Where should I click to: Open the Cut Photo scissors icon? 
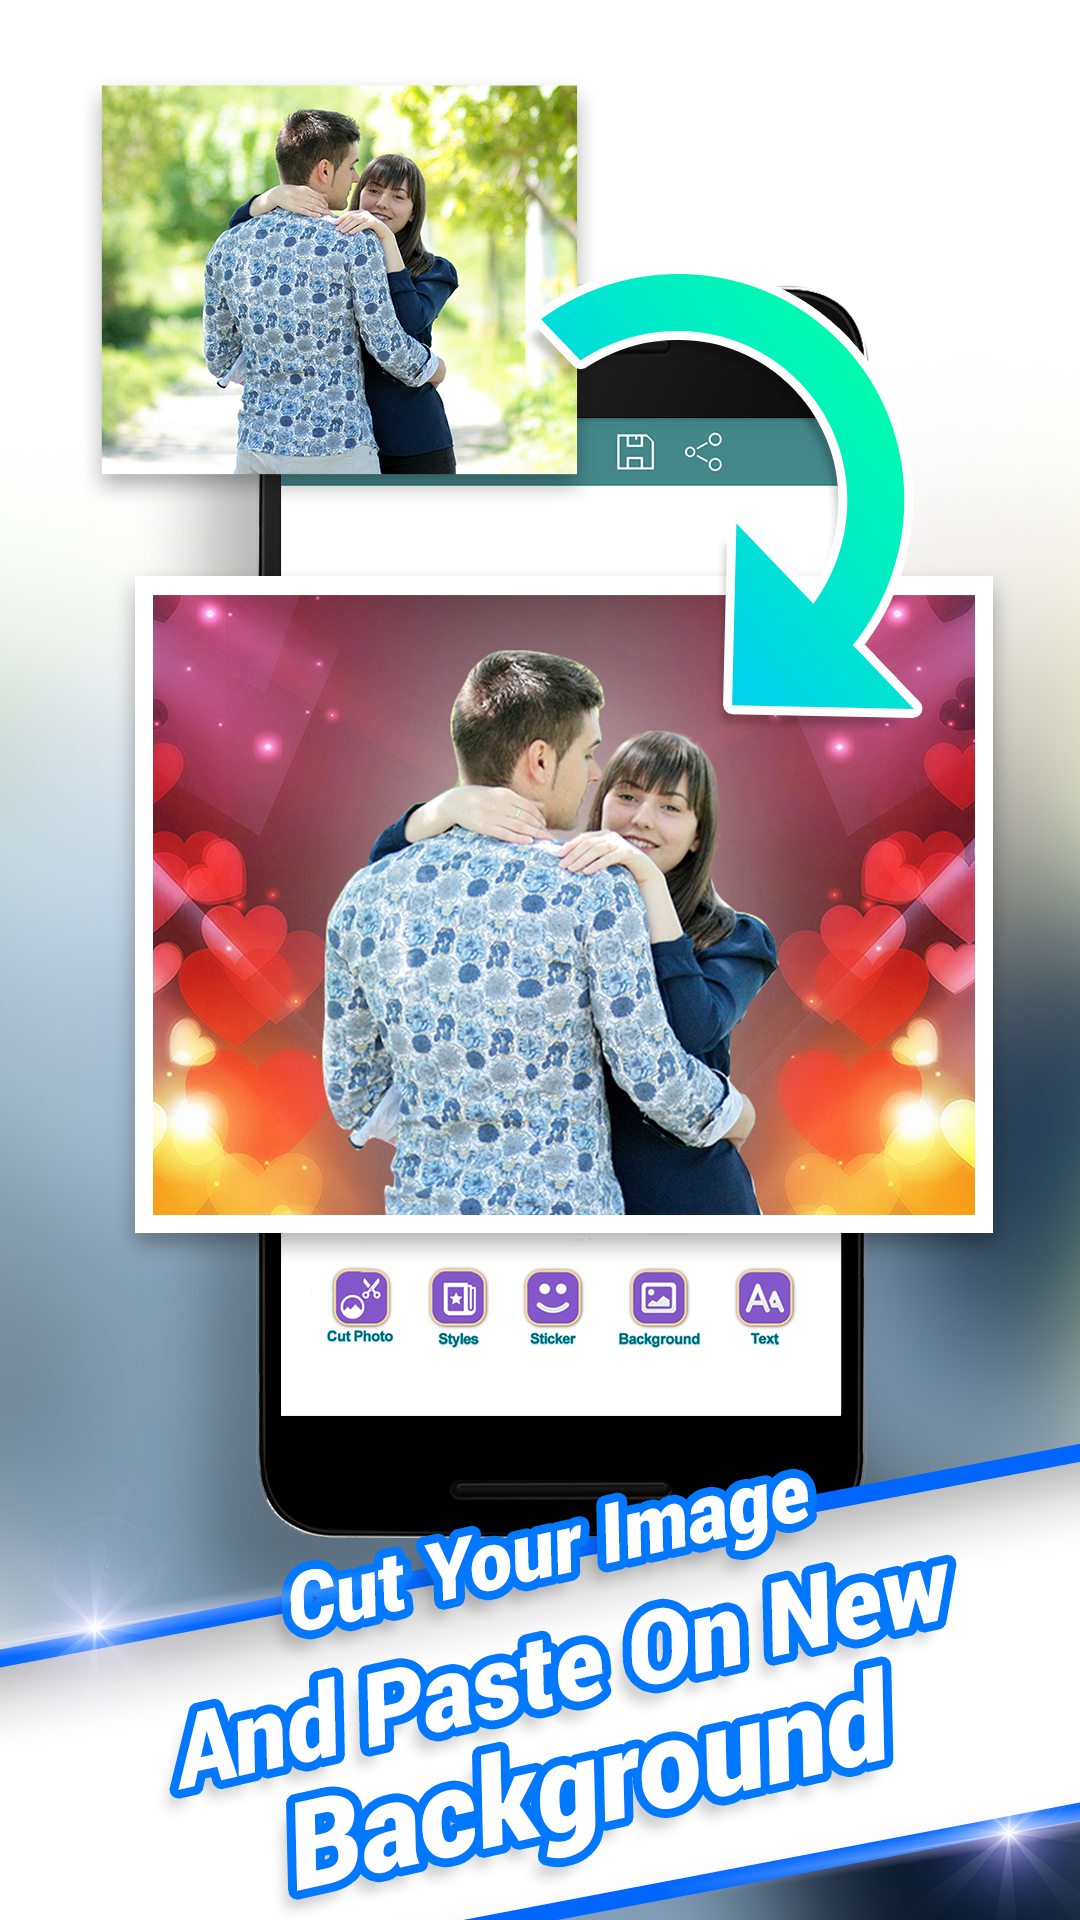(360, 1297)
